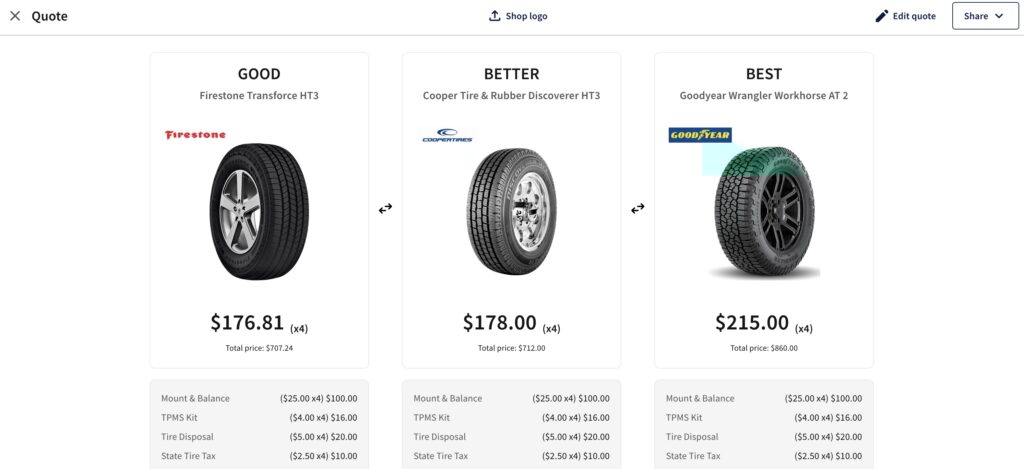Click the Edit quote button

point(906,16)
